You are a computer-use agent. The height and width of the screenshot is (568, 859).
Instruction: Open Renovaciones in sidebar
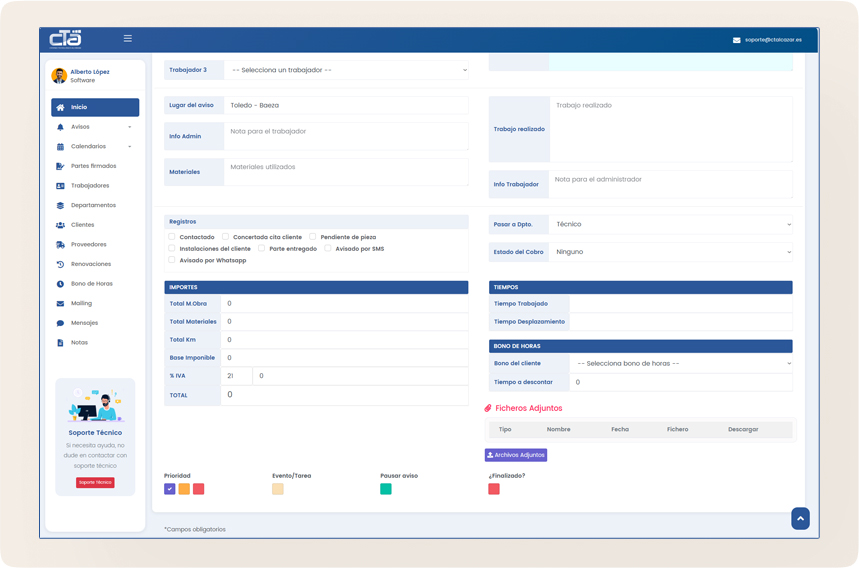point(95,264)
